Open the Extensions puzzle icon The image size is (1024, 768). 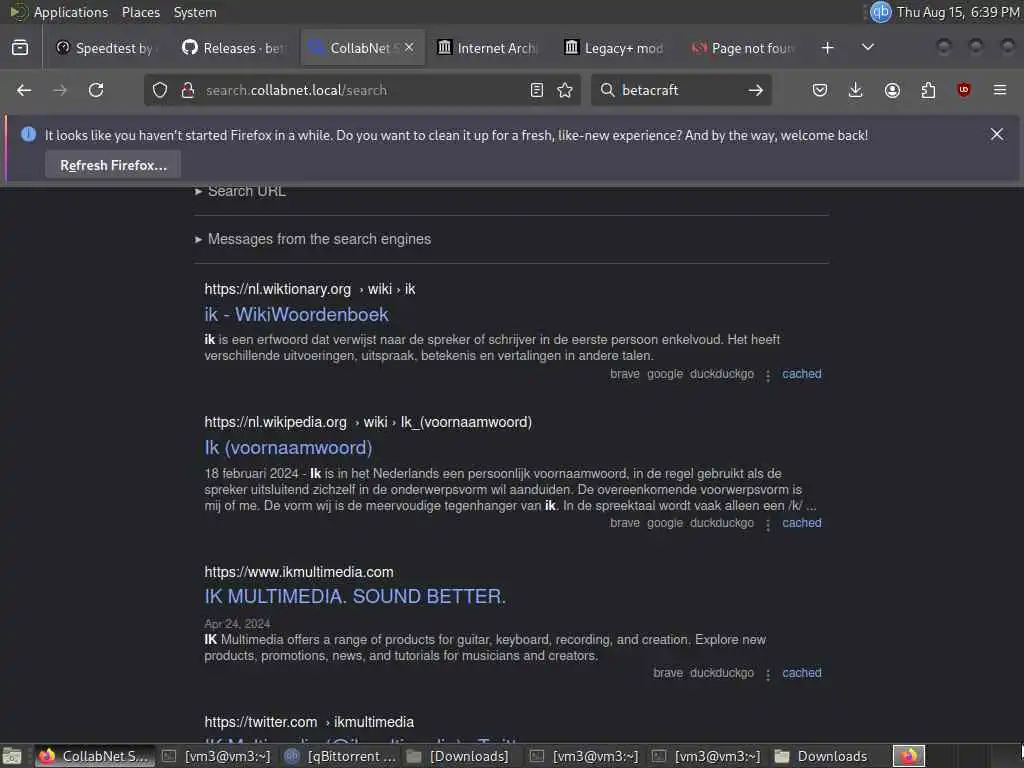click(928, 90)
